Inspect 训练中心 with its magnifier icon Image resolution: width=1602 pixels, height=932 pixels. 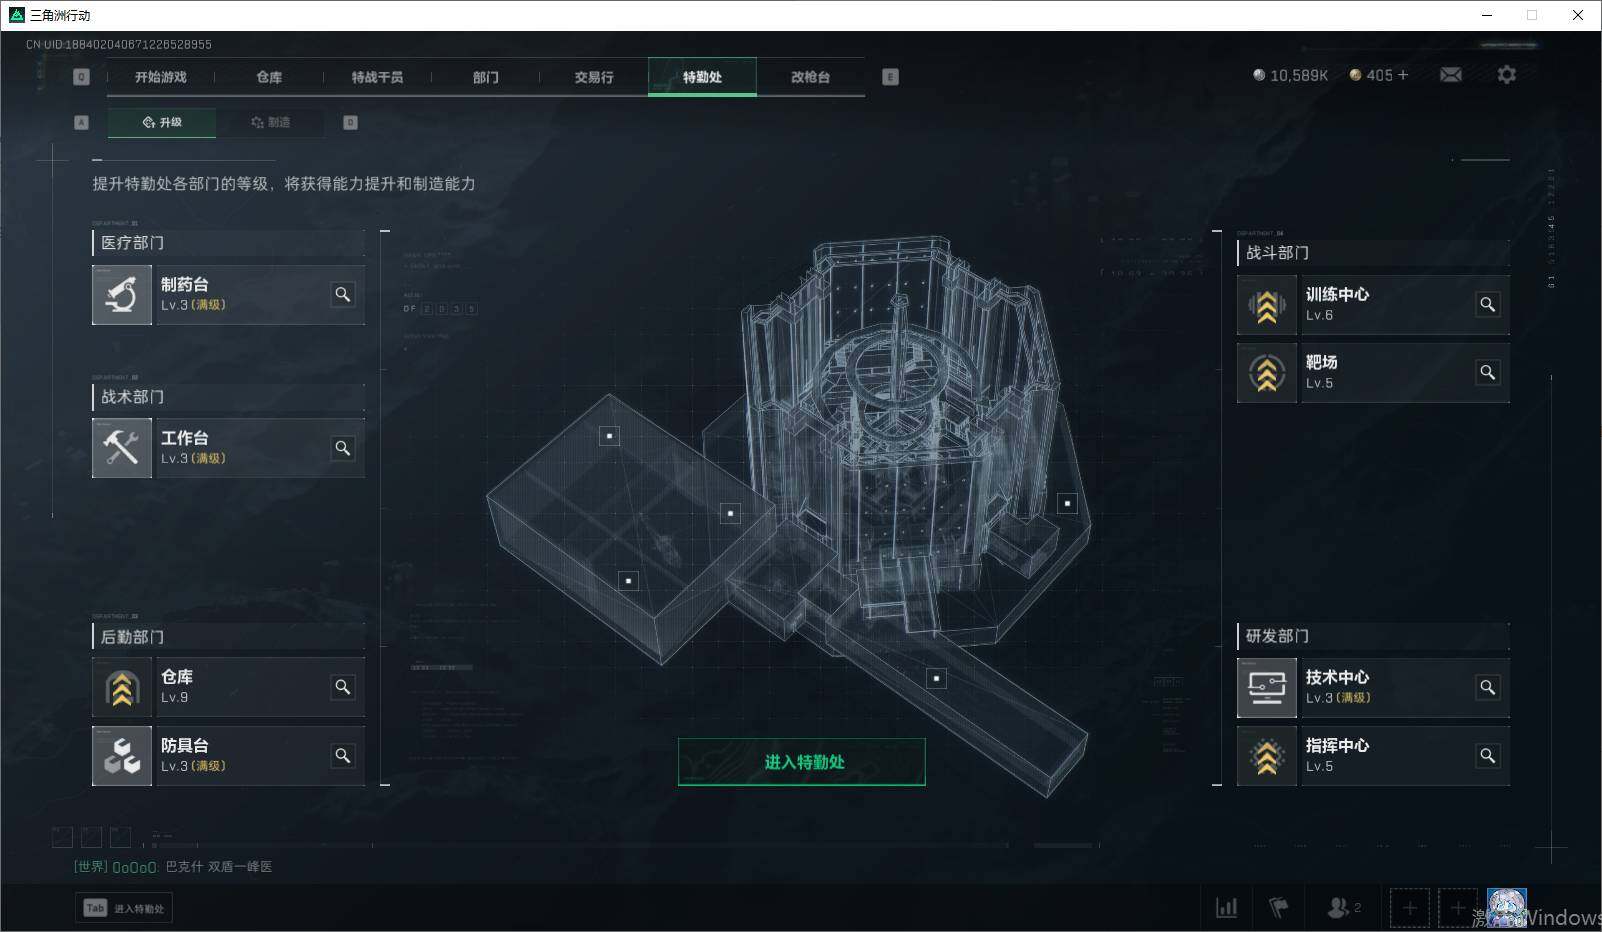tap(1488, 304)
